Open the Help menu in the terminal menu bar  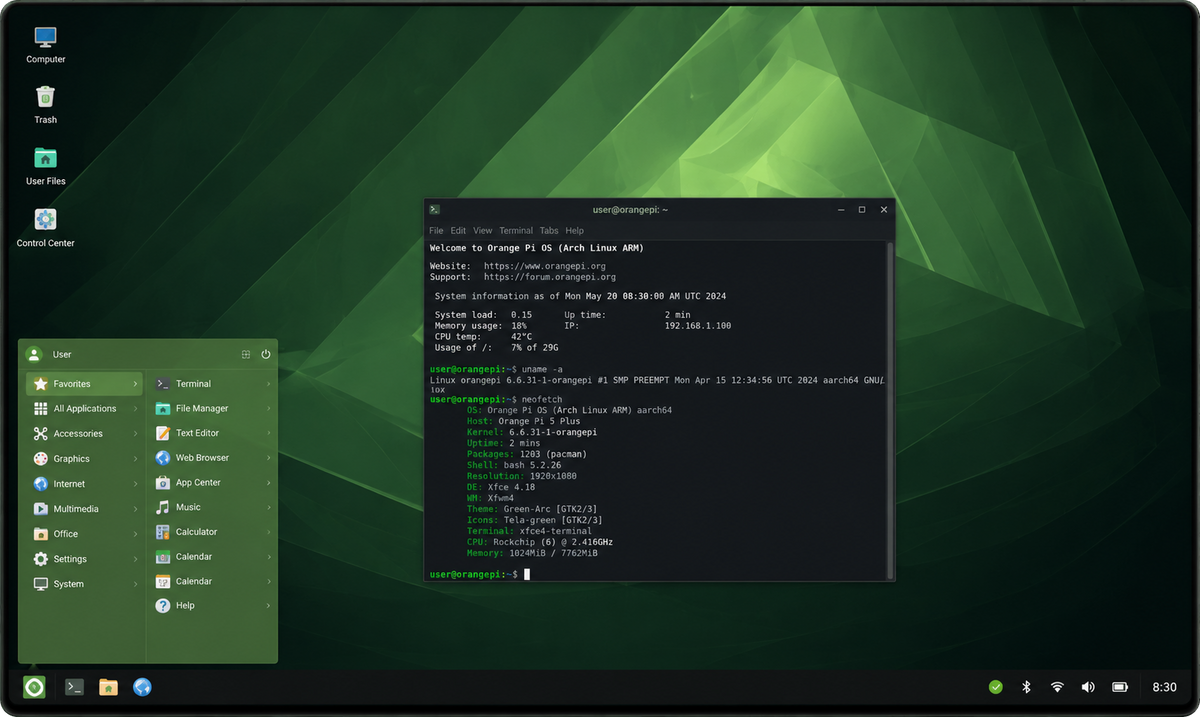574,231
